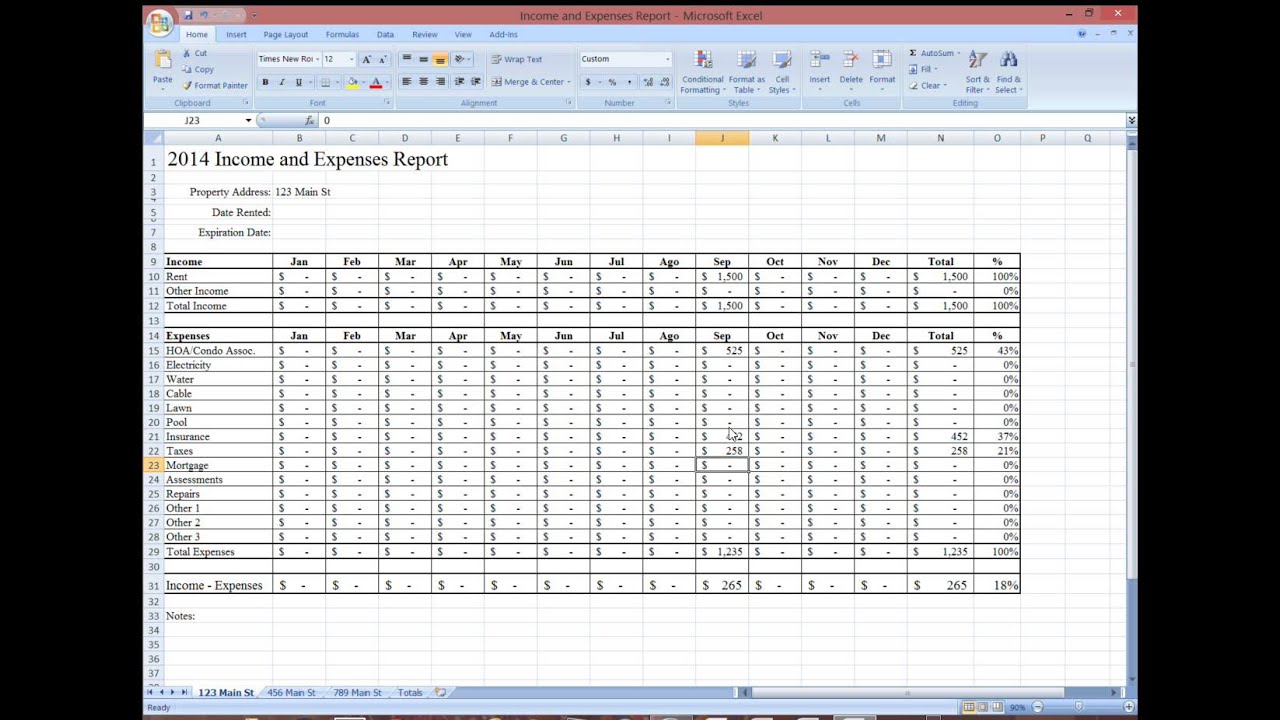Switch to the Page Layout tab
This screenshot has width=1280, height=720.
286,34
